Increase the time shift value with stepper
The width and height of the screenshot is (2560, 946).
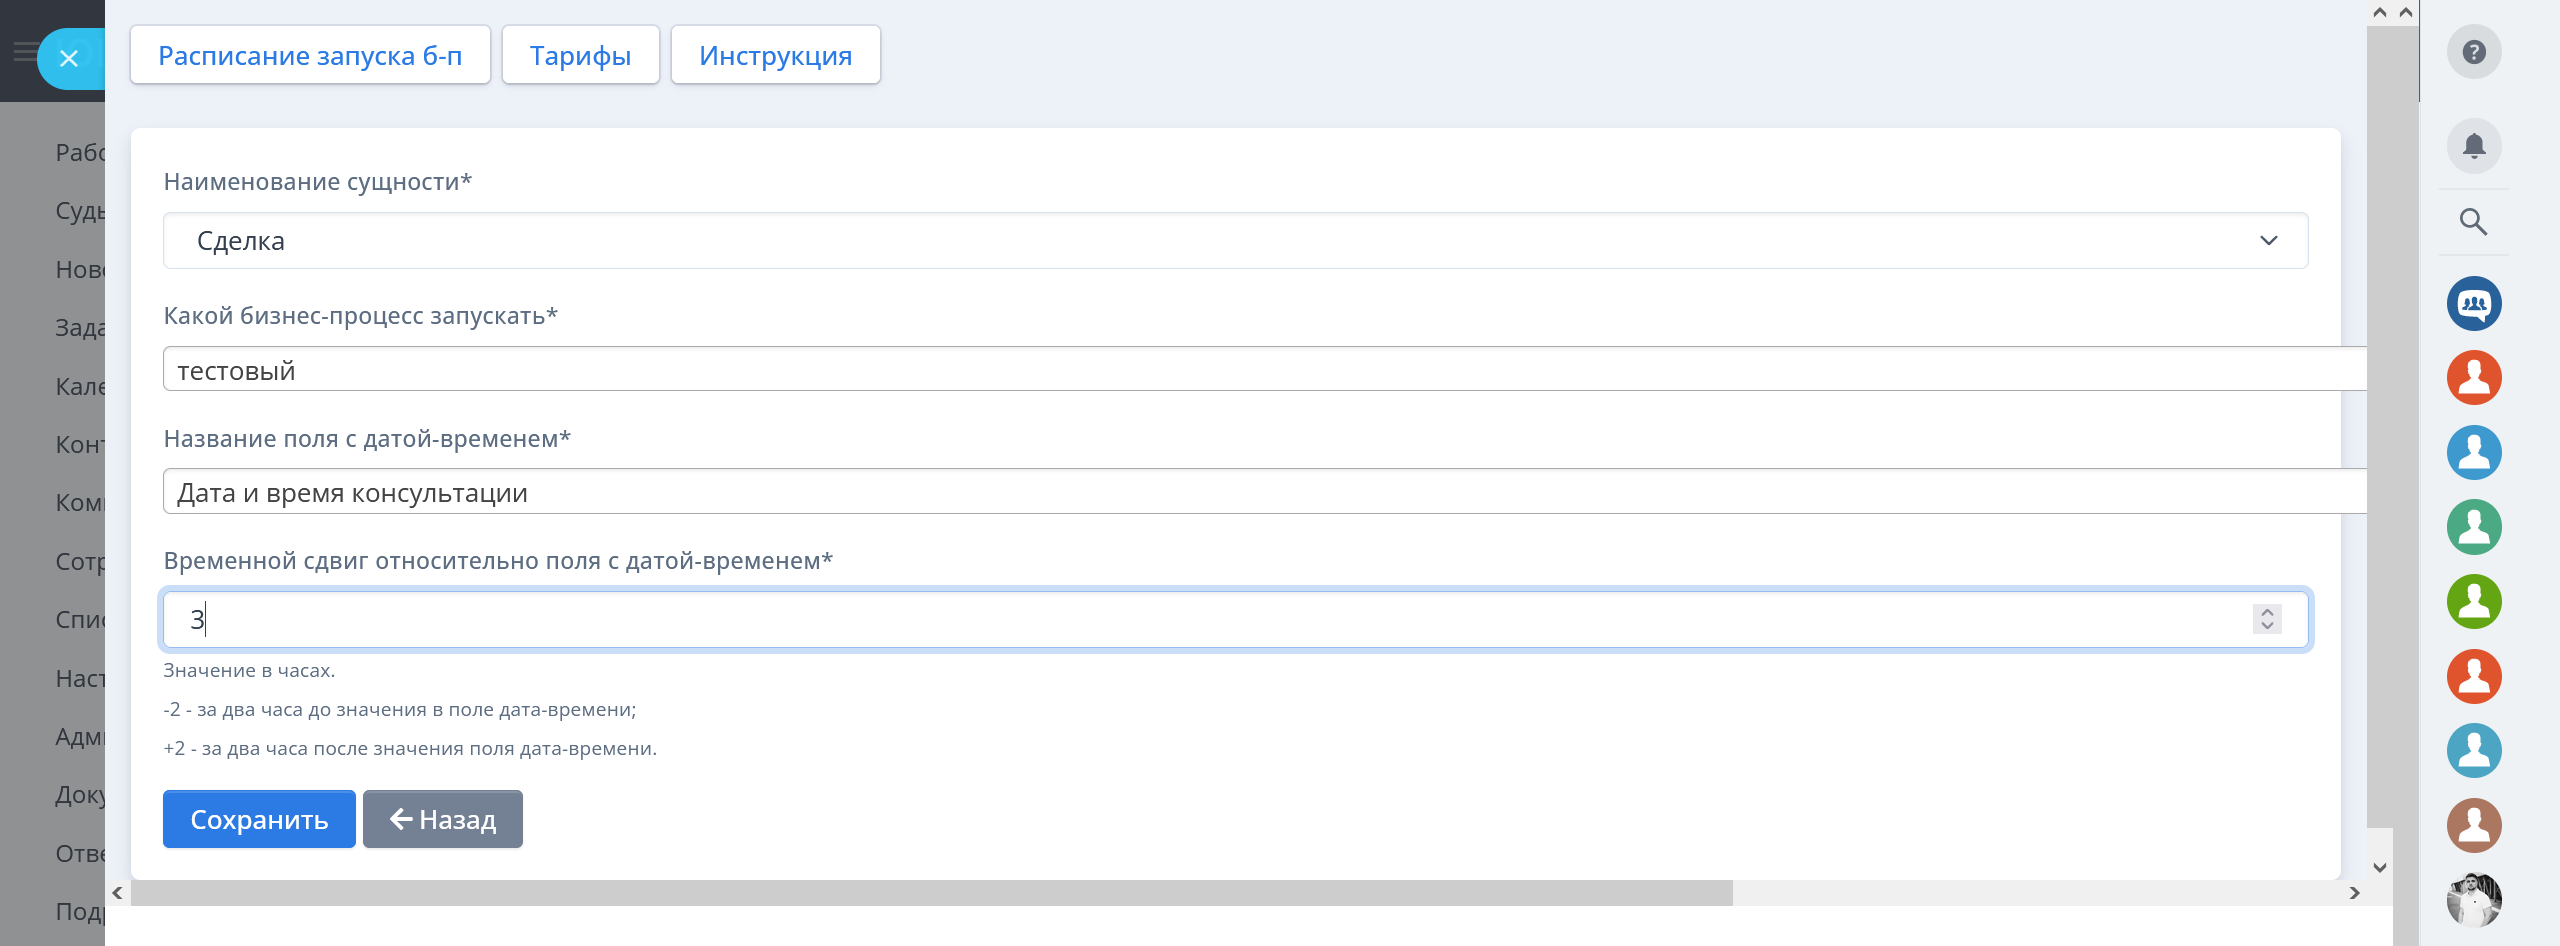point(2267,612)
